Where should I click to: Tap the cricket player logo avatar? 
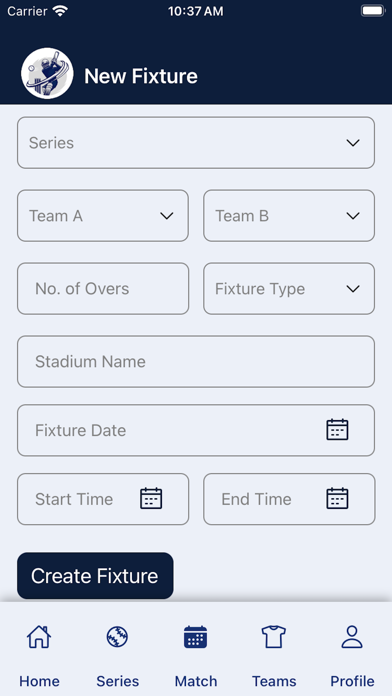point(47,73)
